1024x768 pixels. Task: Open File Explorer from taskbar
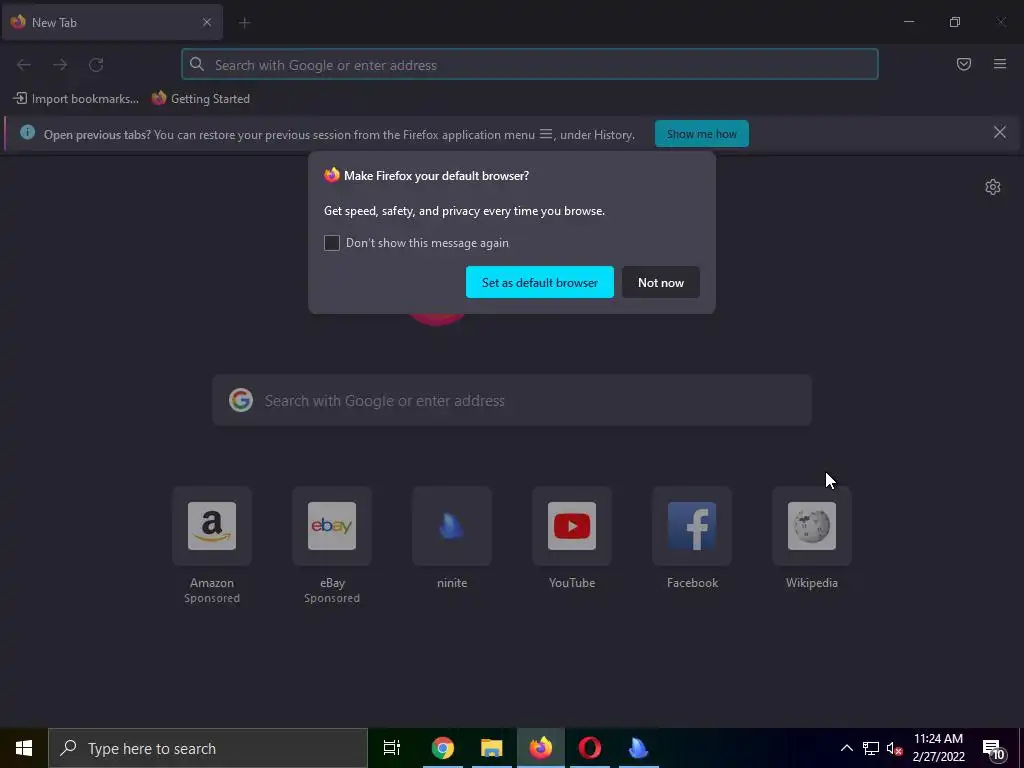491,748
